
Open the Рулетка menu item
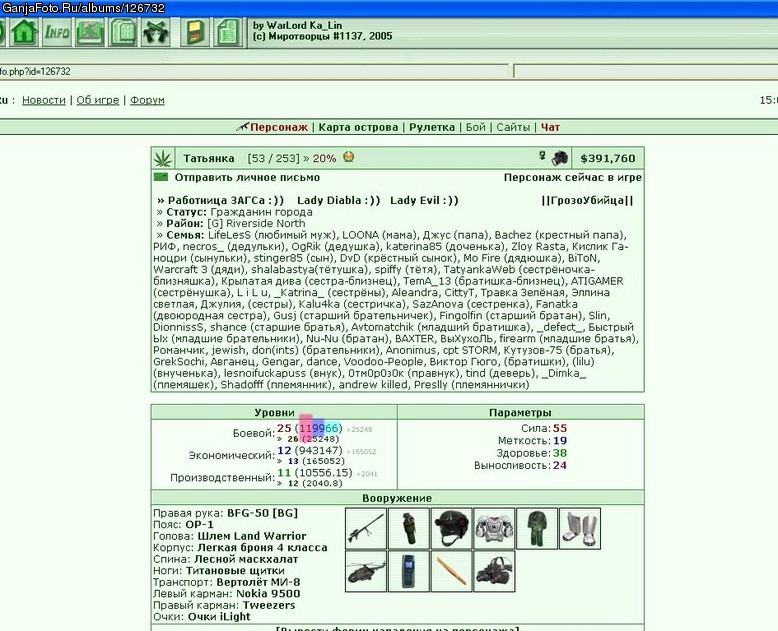(432, 127)
